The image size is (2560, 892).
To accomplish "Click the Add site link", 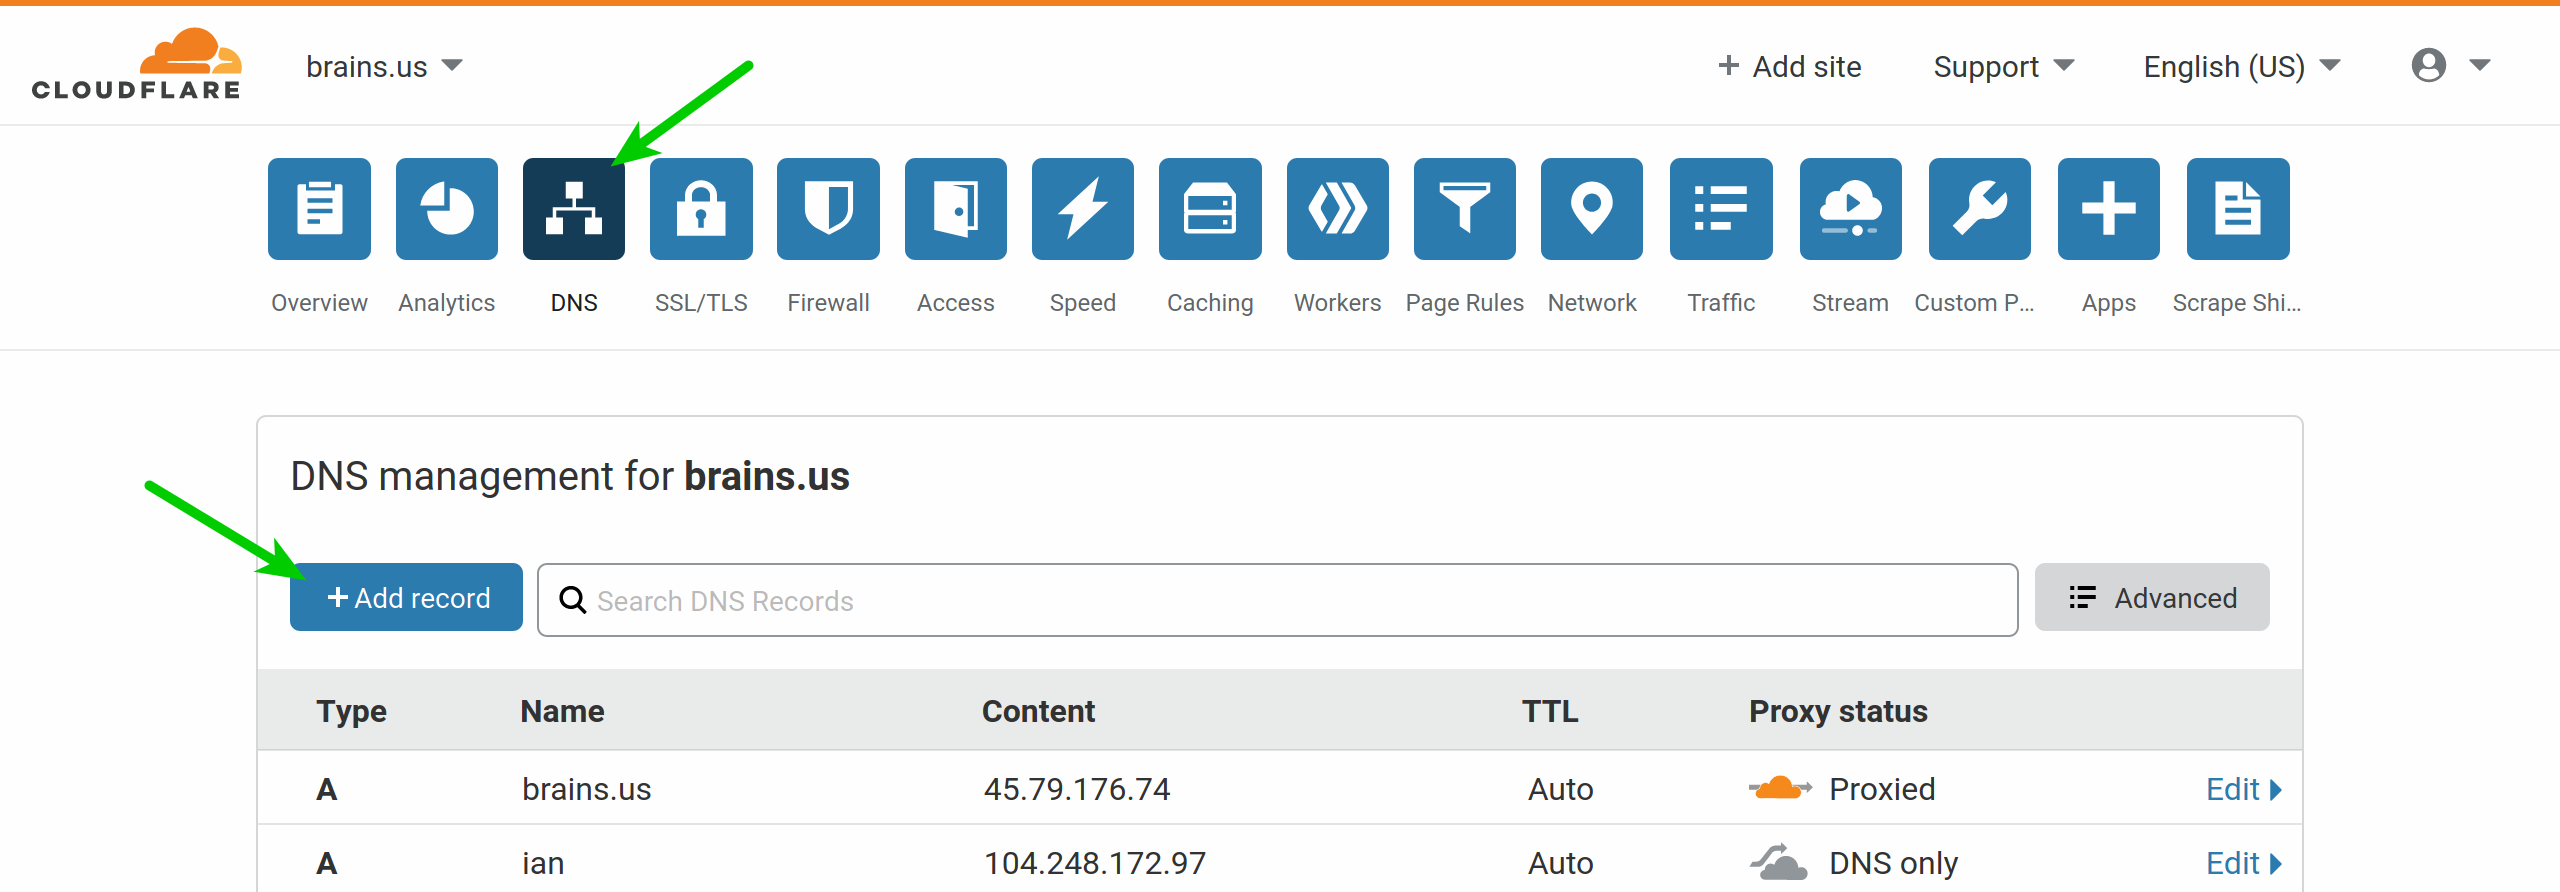I will 1789,66.
